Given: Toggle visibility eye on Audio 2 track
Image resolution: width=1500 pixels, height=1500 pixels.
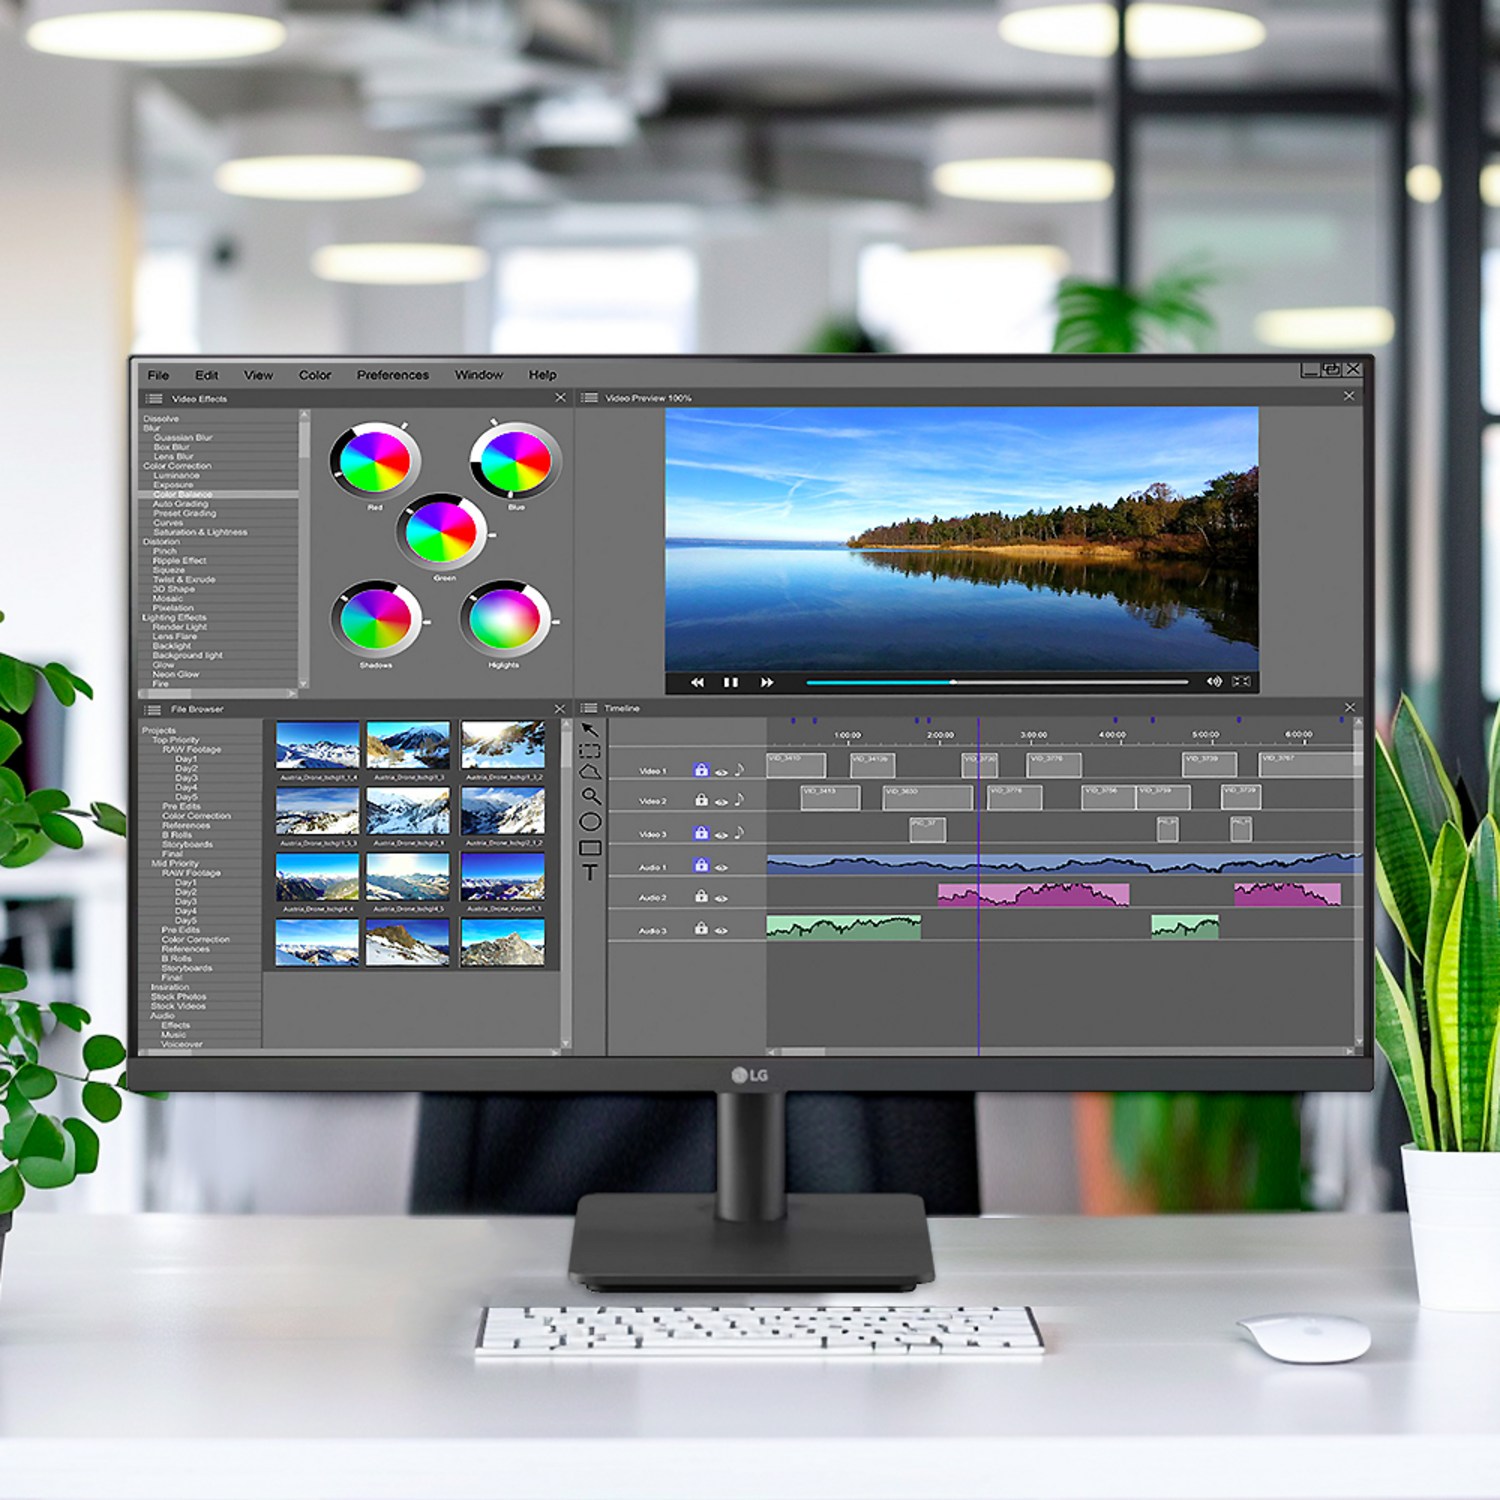Looking at the screenshot, I should pyautogui.click(x=721, y=898).
